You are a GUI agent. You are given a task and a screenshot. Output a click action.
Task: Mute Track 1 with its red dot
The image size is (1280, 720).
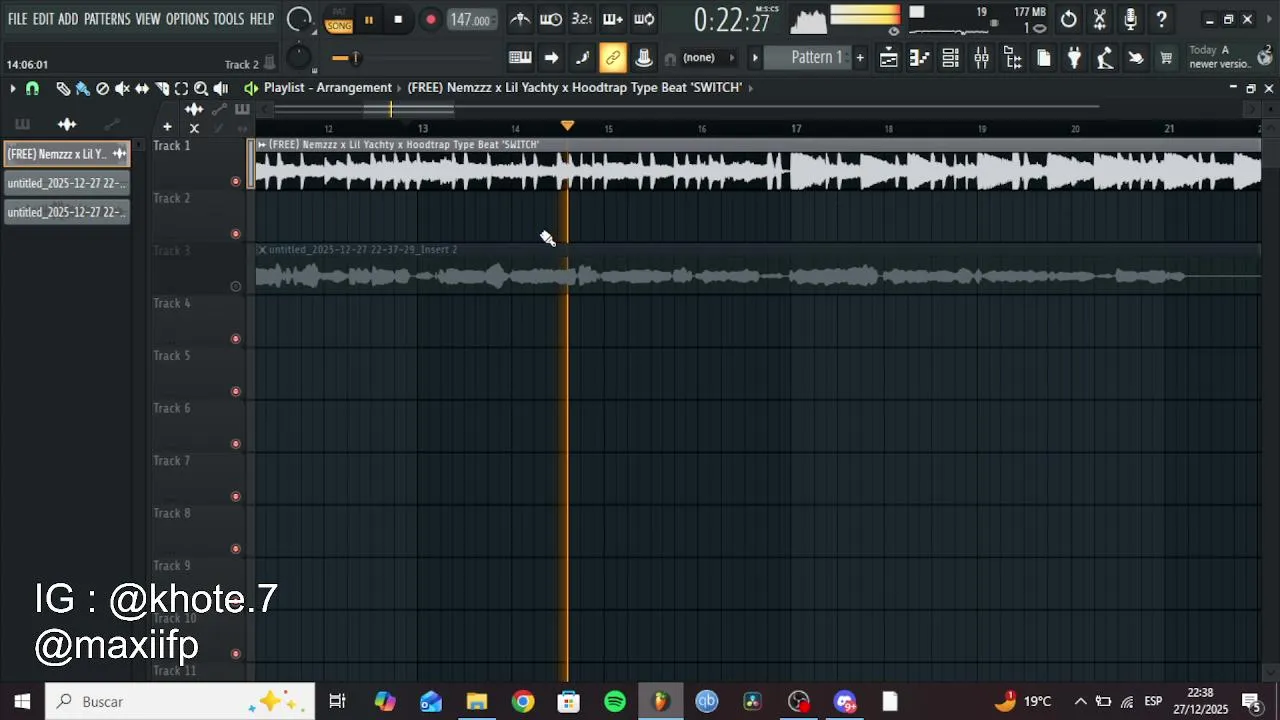[x=236, y=181]
